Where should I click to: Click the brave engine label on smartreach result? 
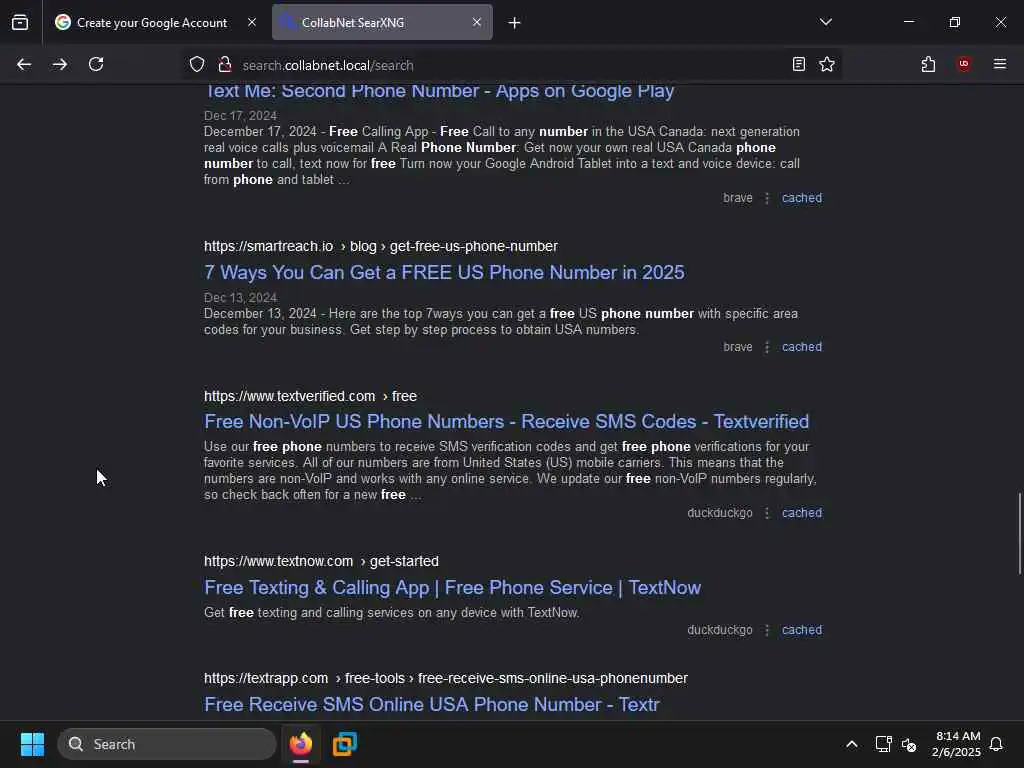(738, 347)
